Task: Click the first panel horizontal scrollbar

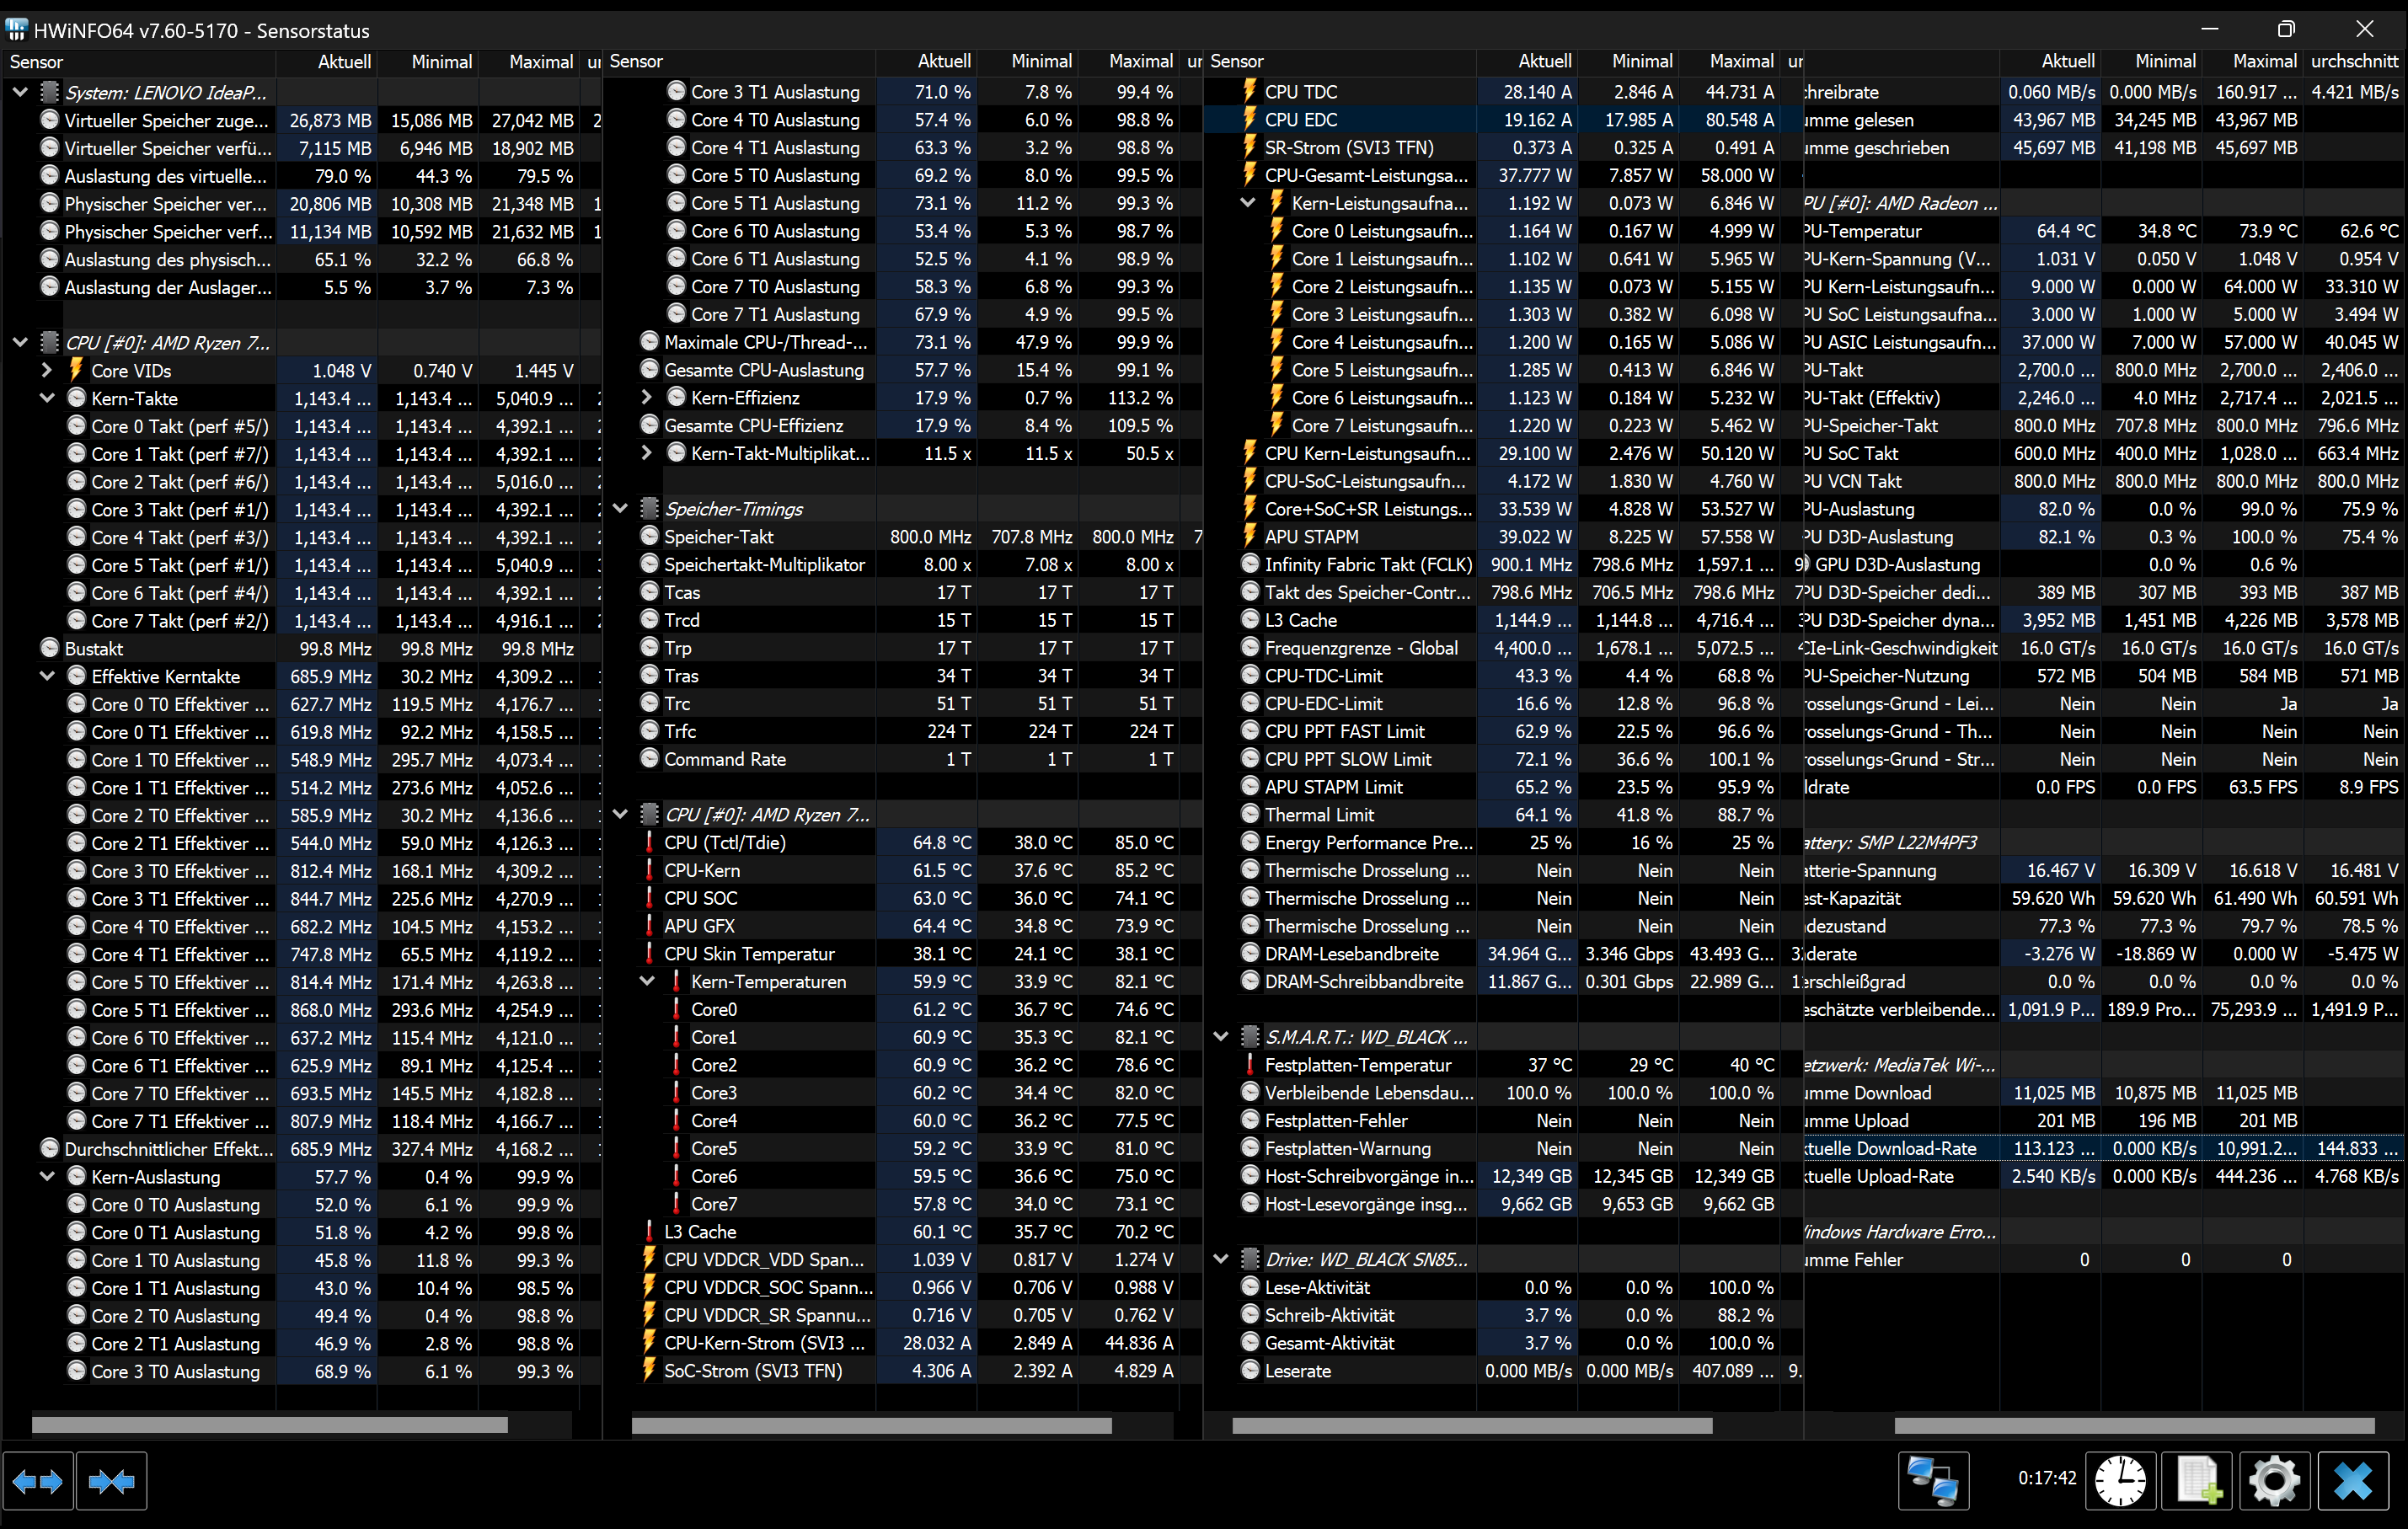Action: click(x=270, y=1425)
